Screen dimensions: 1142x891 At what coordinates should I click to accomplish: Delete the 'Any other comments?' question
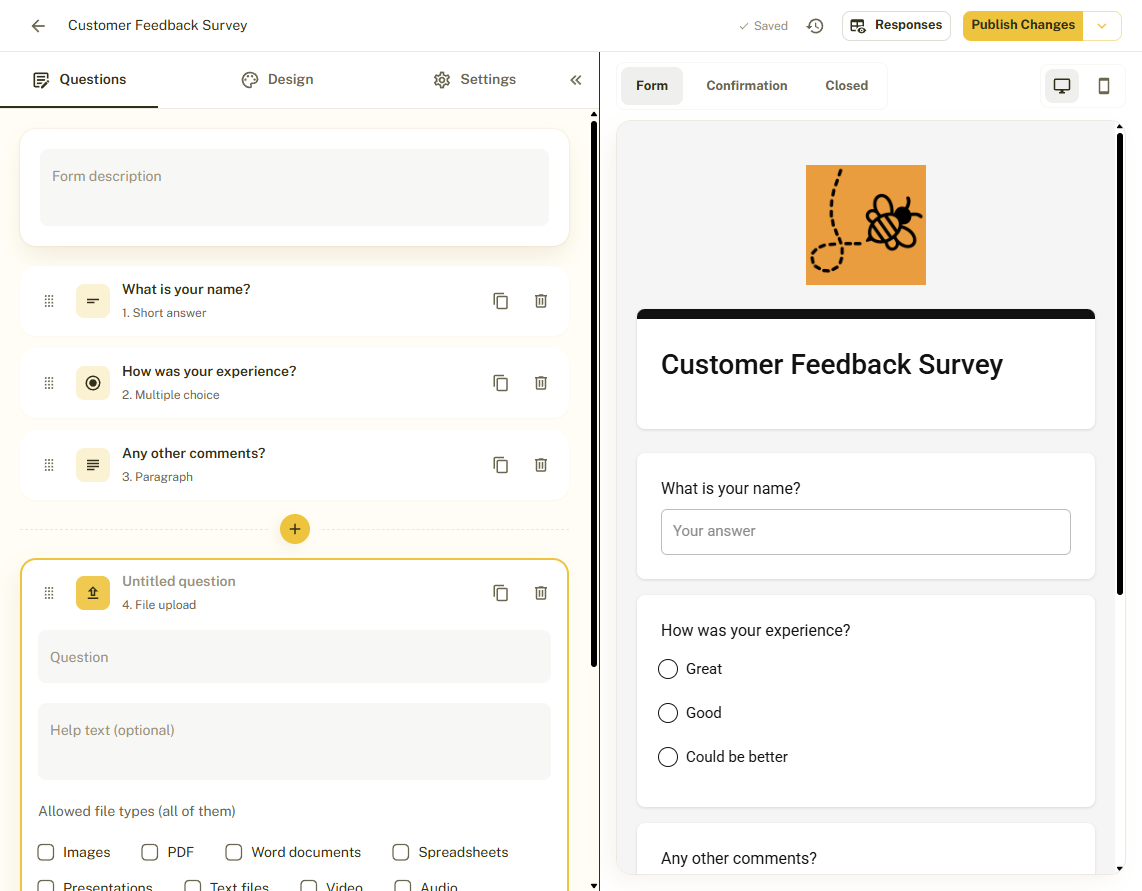(540, 465)
